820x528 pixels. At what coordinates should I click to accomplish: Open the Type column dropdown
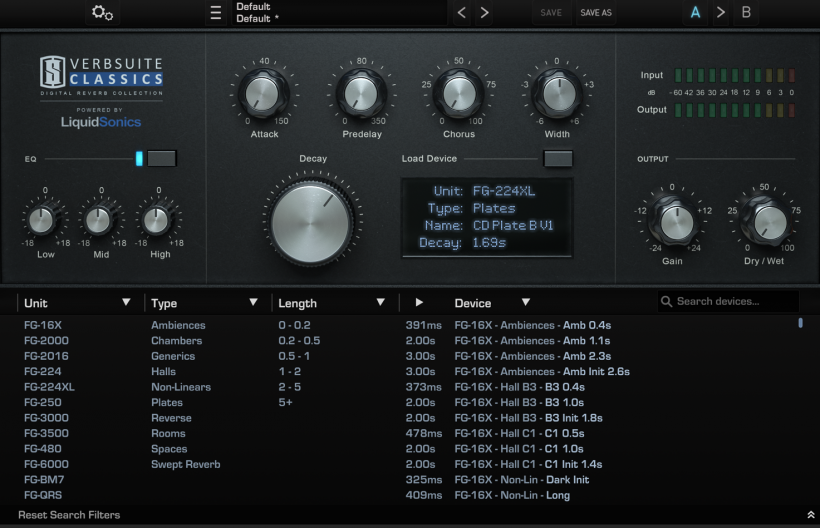coord(253,302)
